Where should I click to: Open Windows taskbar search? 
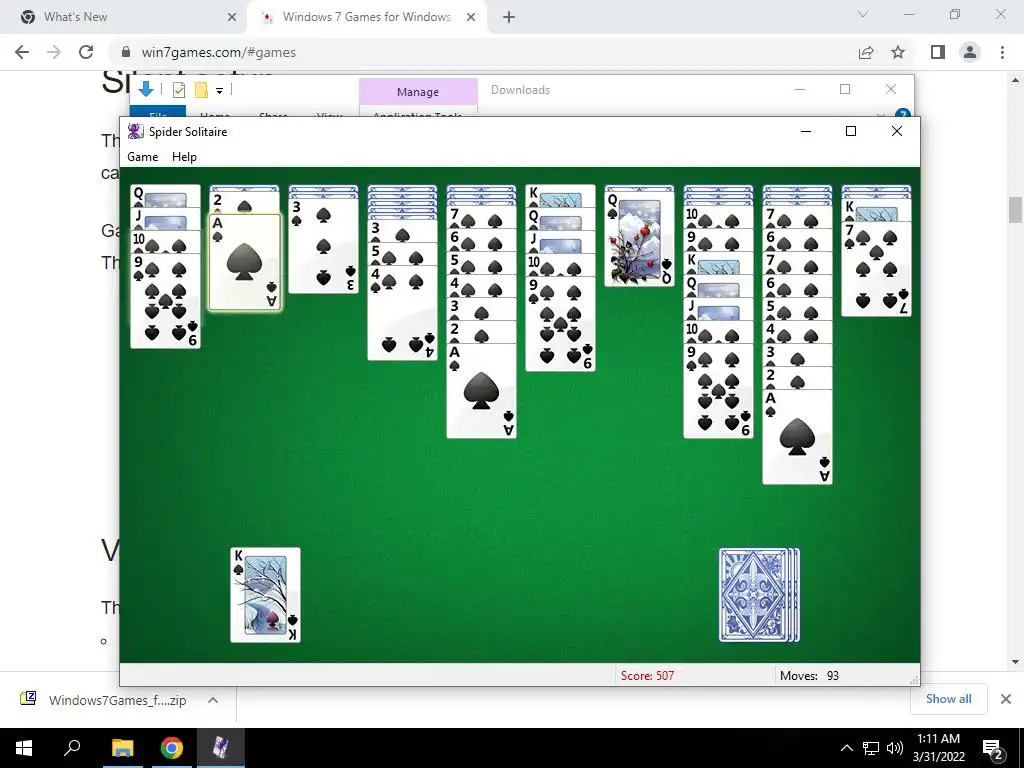coord(72,748)
